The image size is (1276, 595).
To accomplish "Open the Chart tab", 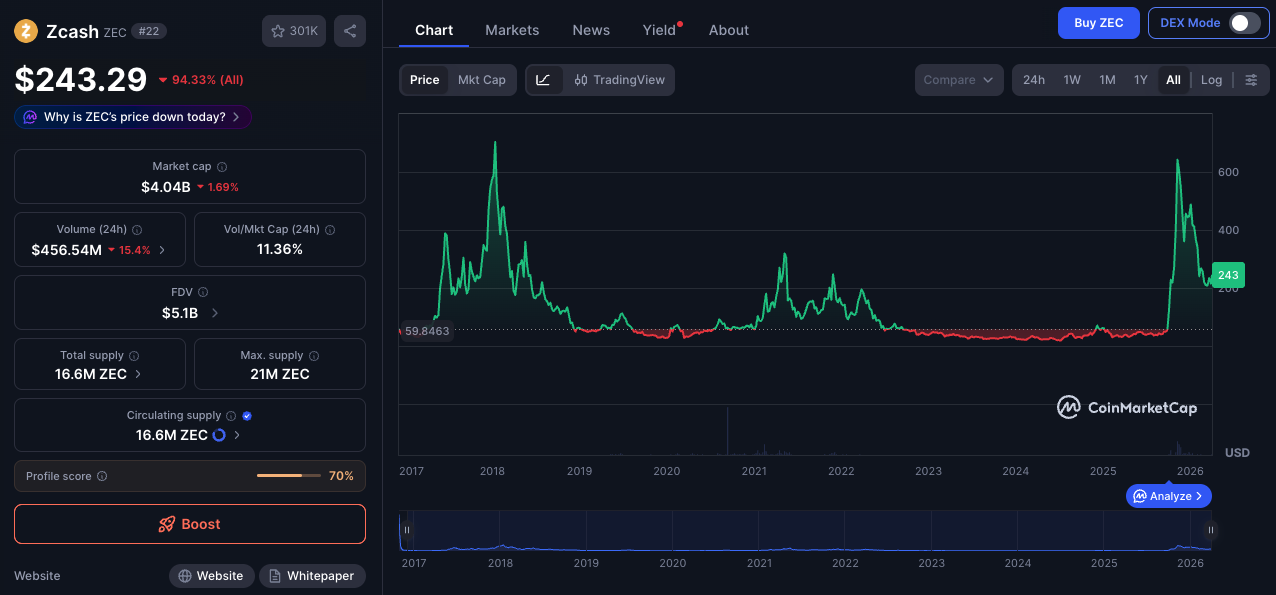I will [x=434, y=30].
